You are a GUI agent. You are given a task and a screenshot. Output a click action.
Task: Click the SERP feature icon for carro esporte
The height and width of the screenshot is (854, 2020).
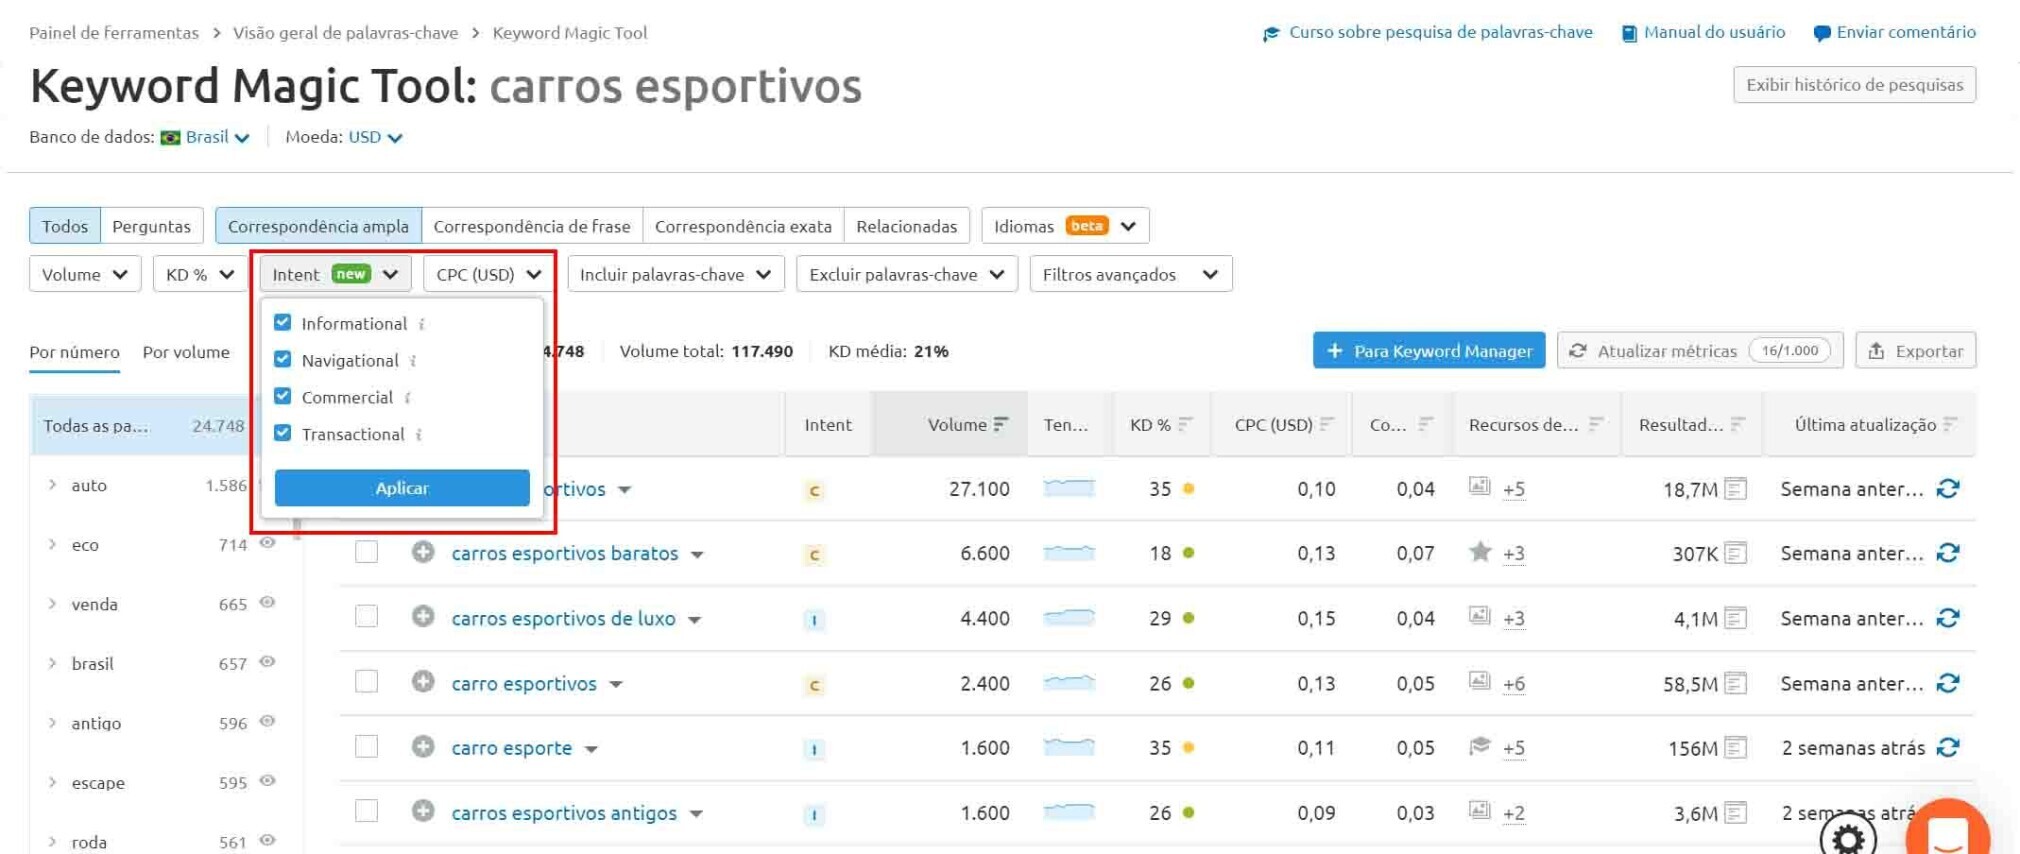[x=1480, y=746]
